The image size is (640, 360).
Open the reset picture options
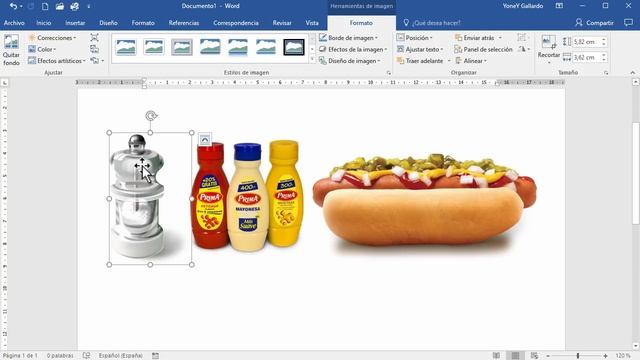97,60
